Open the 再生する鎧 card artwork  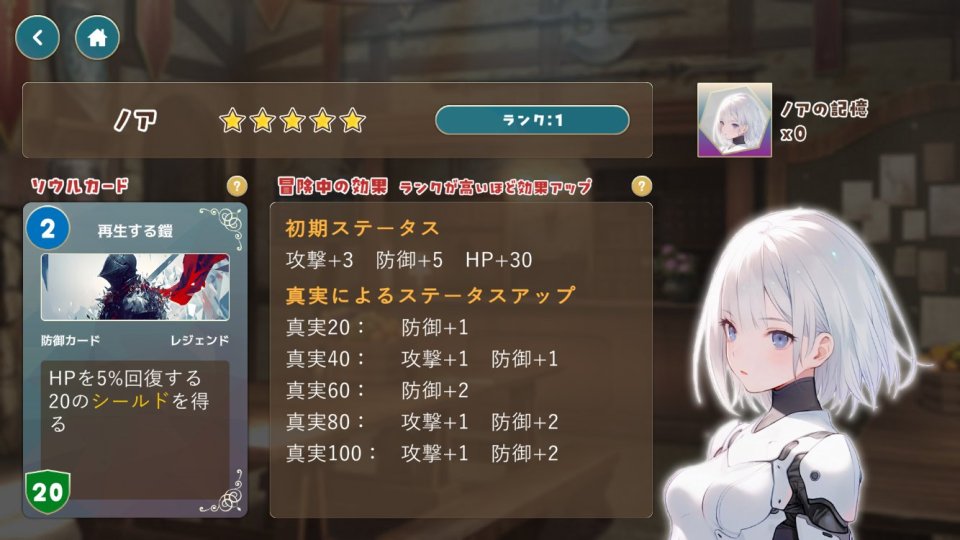135,287
